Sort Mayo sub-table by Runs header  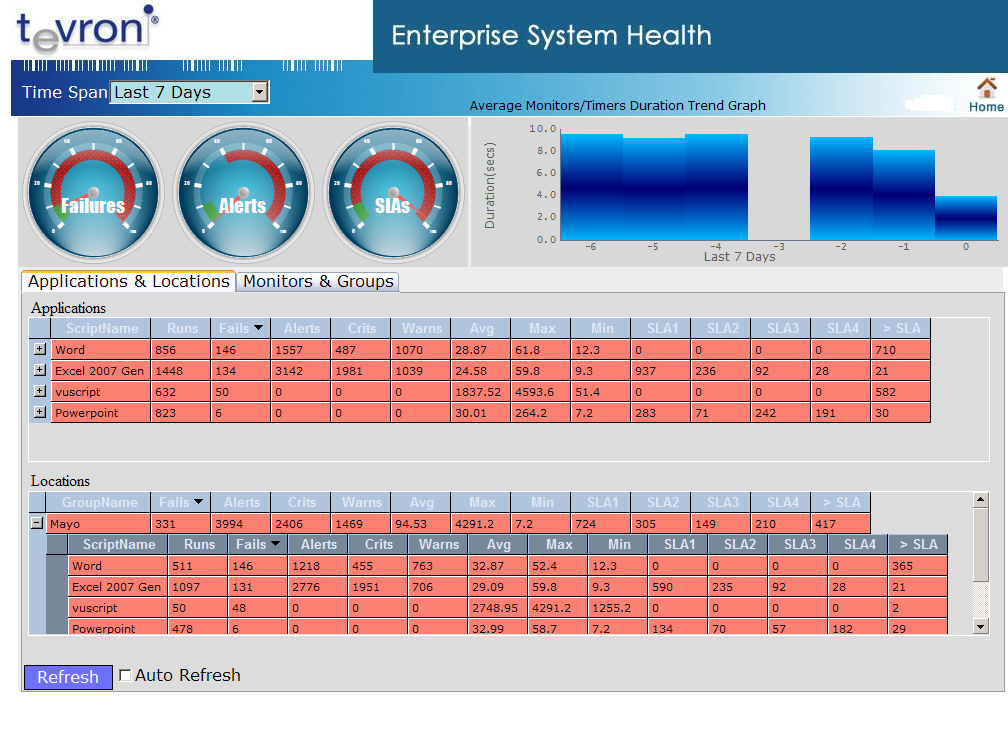[x=198, y=544]
